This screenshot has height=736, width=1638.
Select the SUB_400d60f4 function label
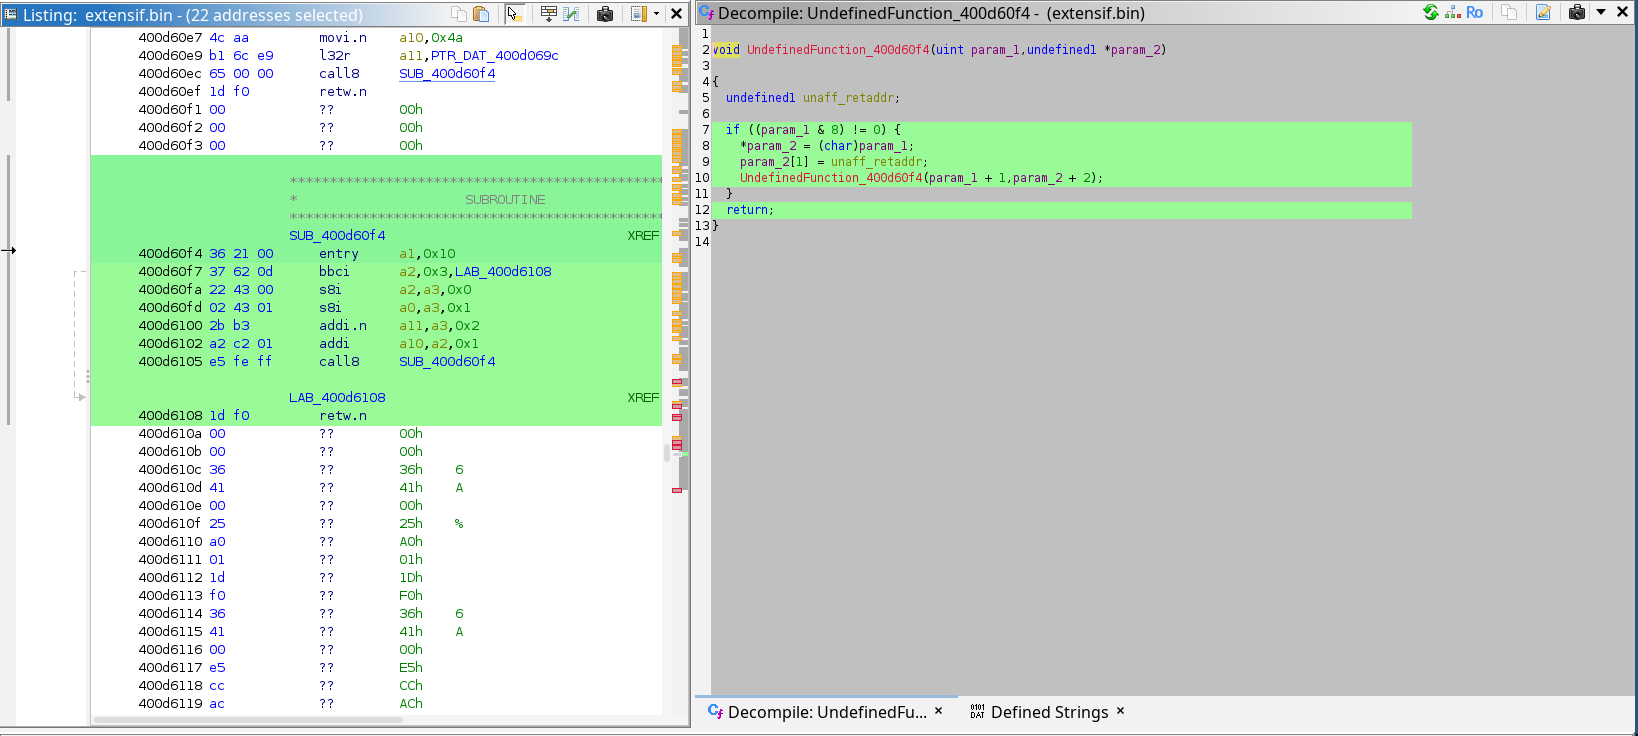(x=337, y=236)
